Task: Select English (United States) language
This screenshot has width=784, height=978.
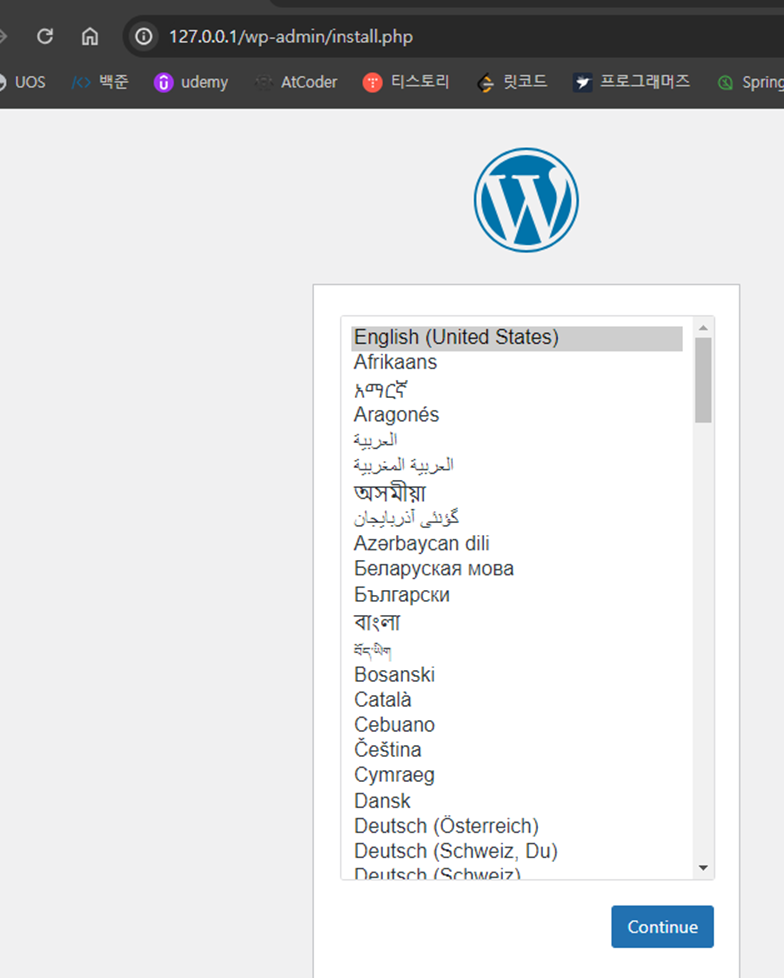Action: pos(516,337)
